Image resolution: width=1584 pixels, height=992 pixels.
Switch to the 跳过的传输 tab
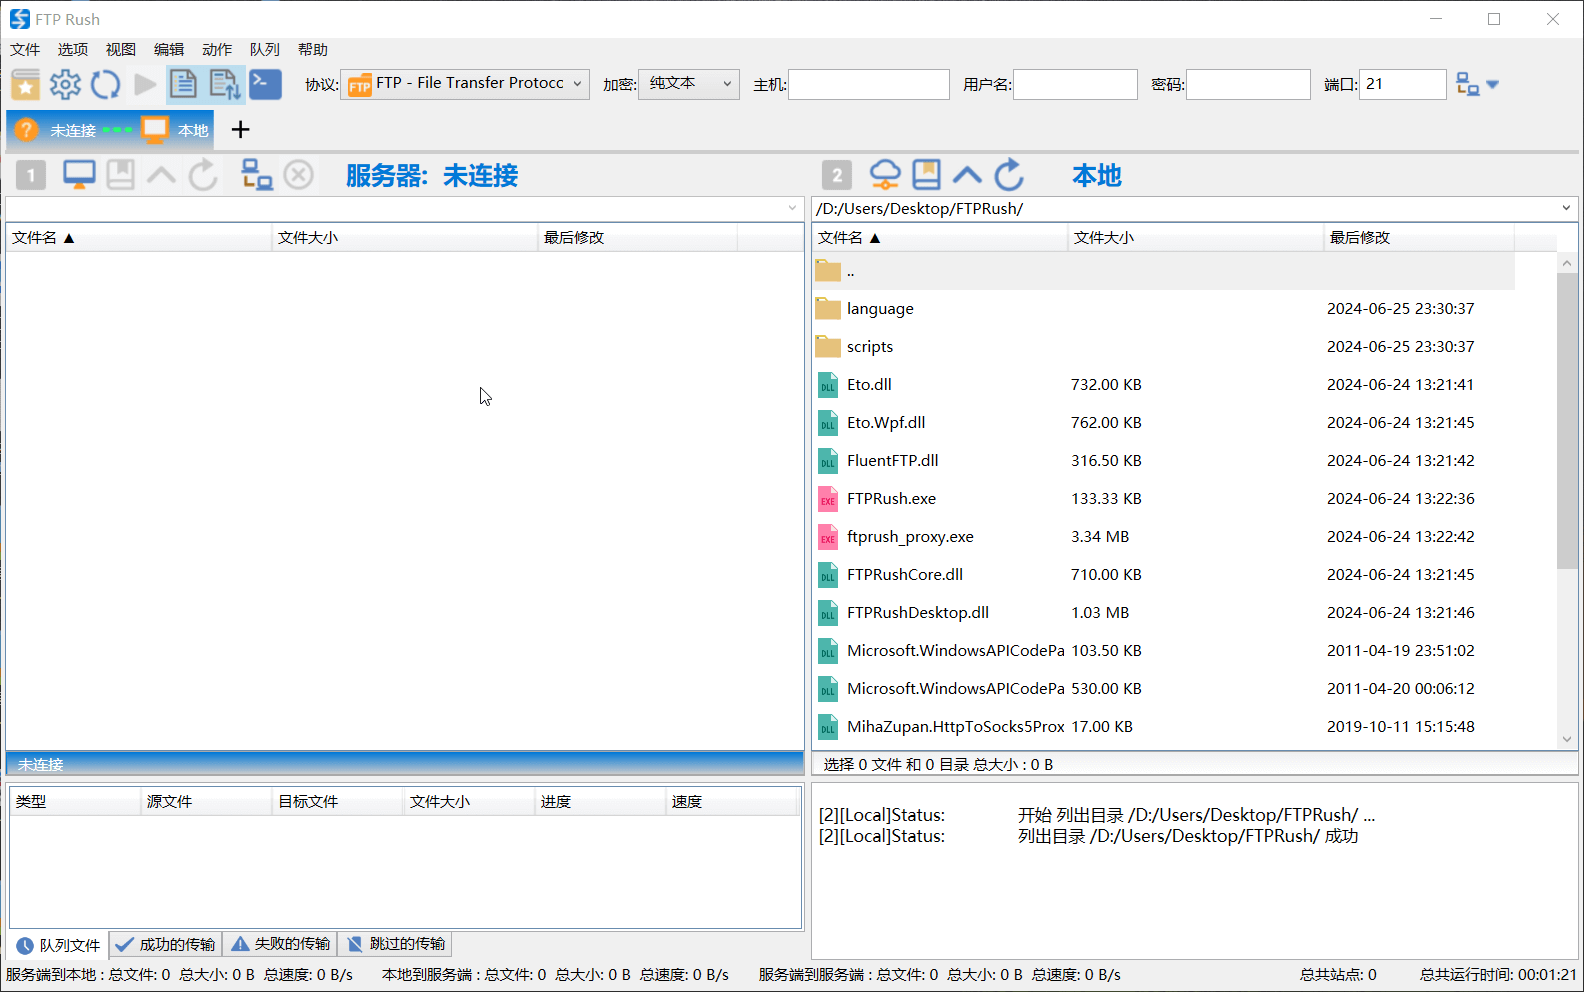point(396,944)
